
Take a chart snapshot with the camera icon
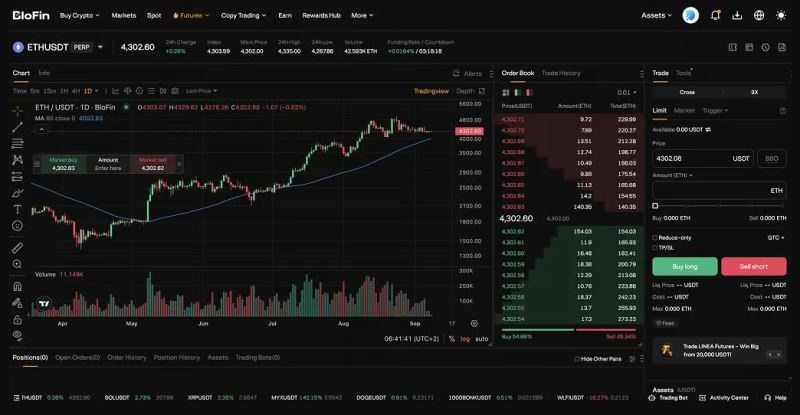(x=175, y=91)
